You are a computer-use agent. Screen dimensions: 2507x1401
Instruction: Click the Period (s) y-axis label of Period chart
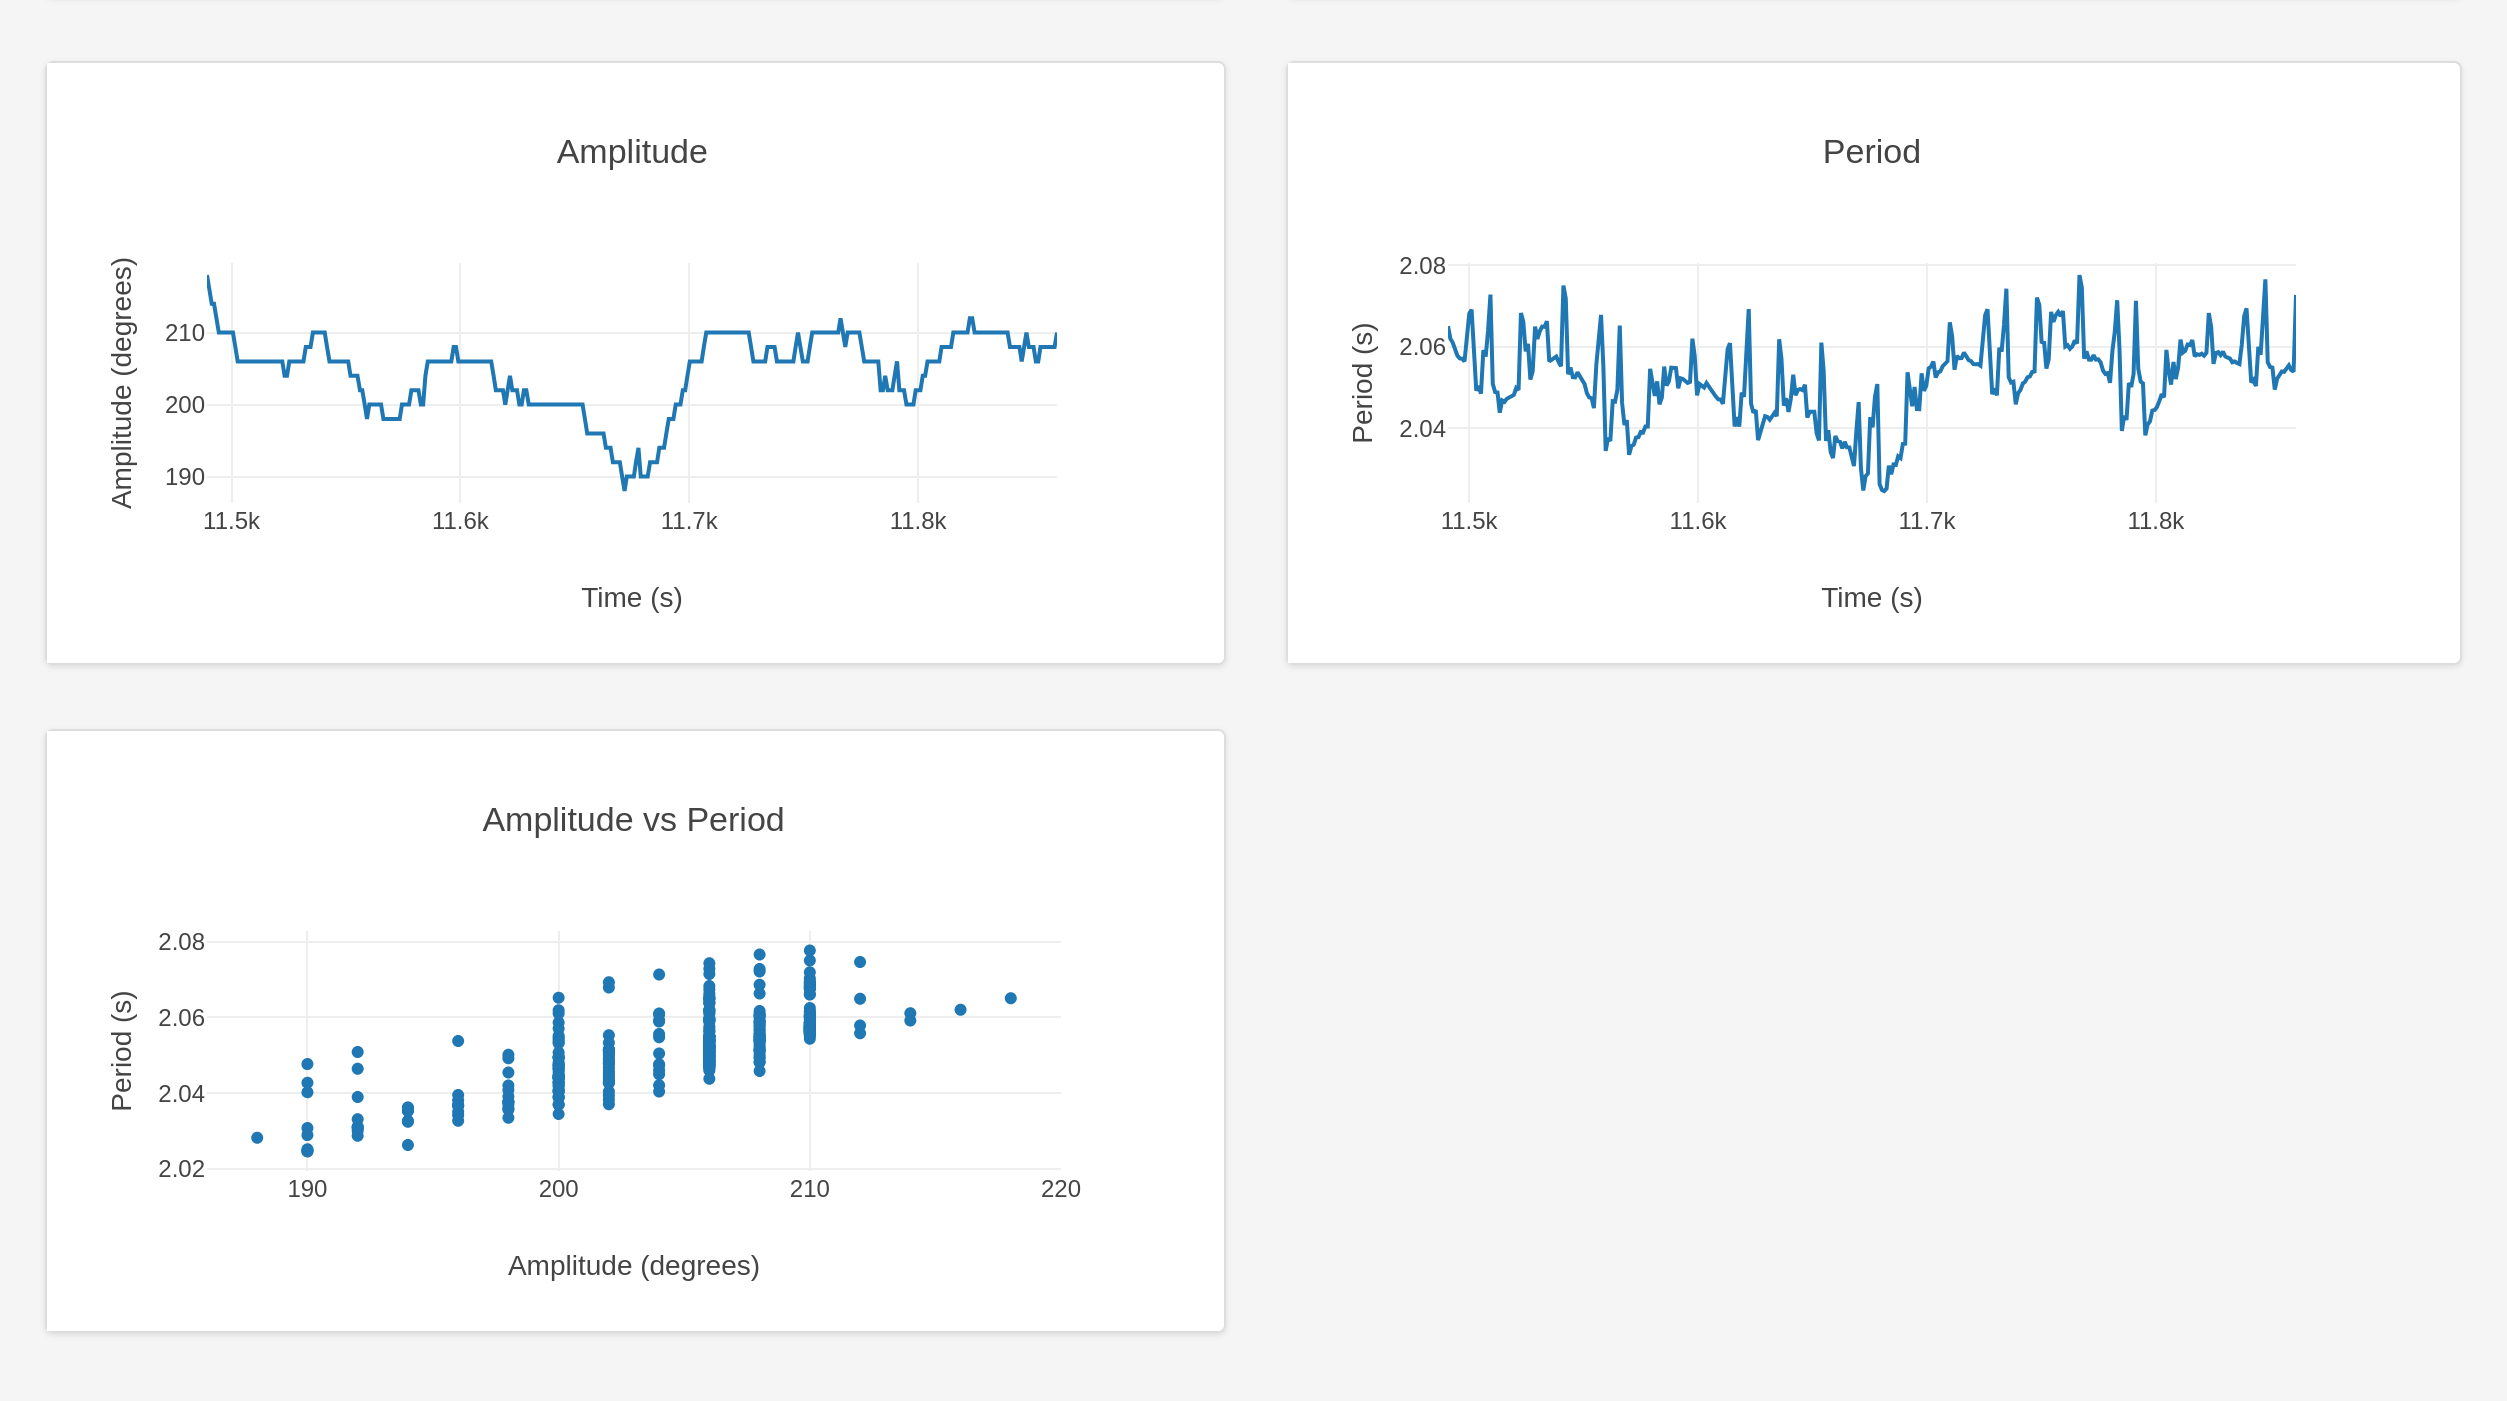click(x=1362, y=383)
